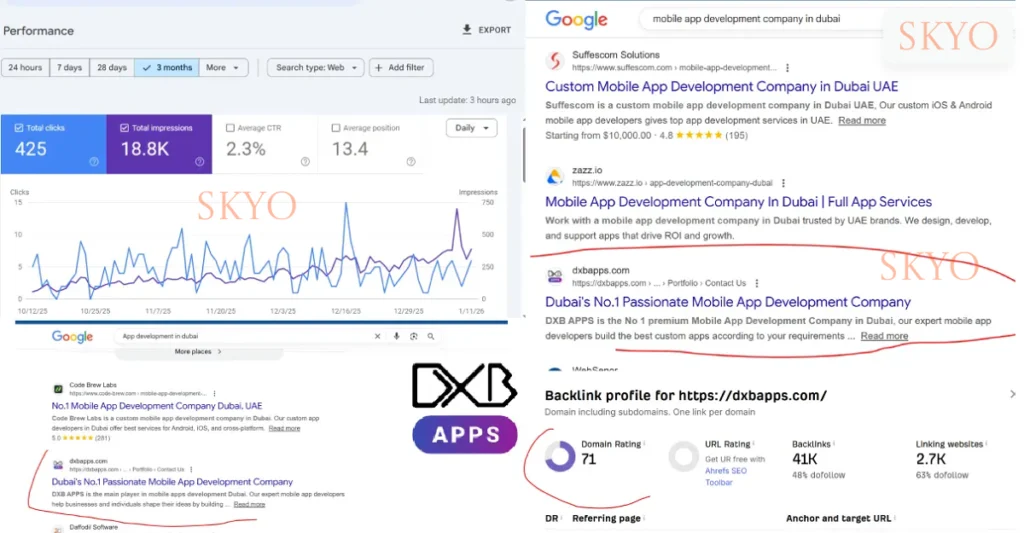Click Read more in the right DXB APPS snippet
Viewport: 1024px width, 533px height.
[x=884, y=336]
